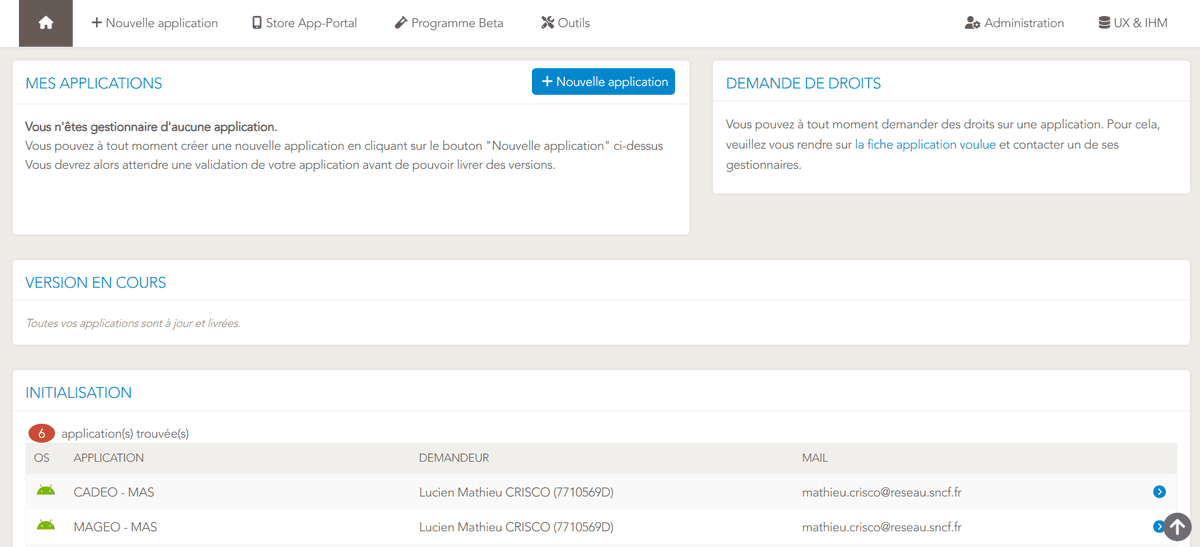Viewport: 1200px width, 547px height.
Task: Click the demandeur name in CADEO - MAS row
Action: click(x=516, y=492)
